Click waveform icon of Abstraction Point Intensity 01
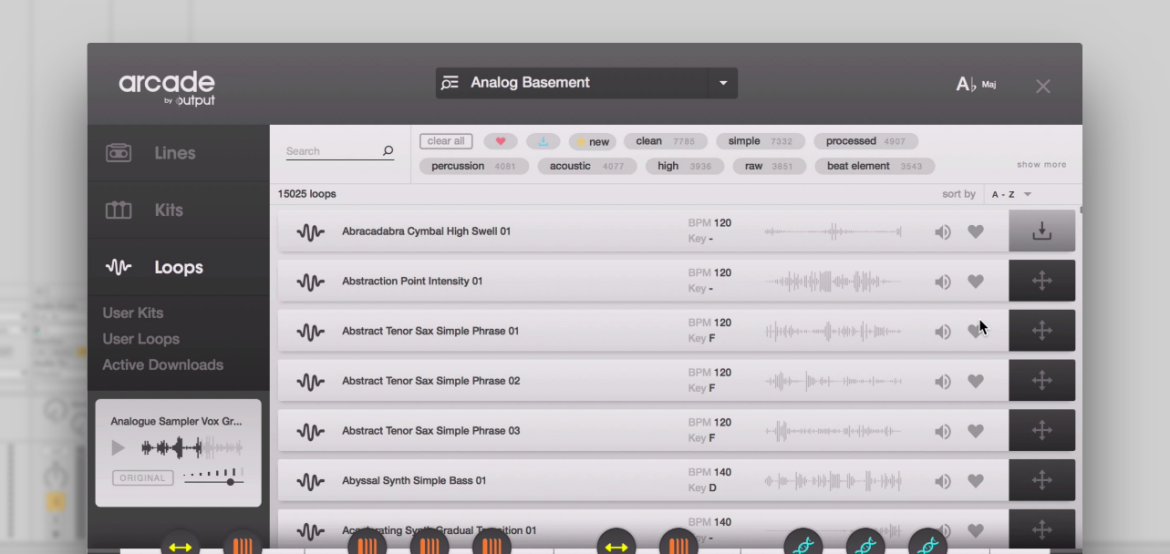 pyautogui.click(x=310, y=282)
